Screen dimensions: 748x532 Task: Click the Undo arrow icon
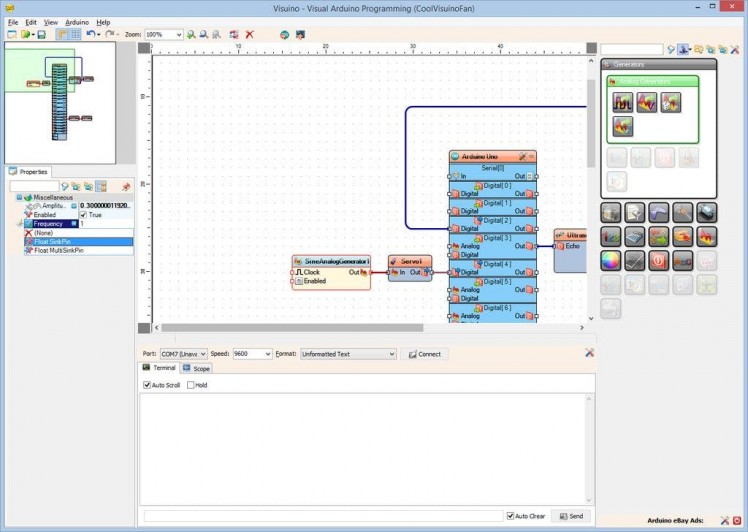[x=90, y=34]
